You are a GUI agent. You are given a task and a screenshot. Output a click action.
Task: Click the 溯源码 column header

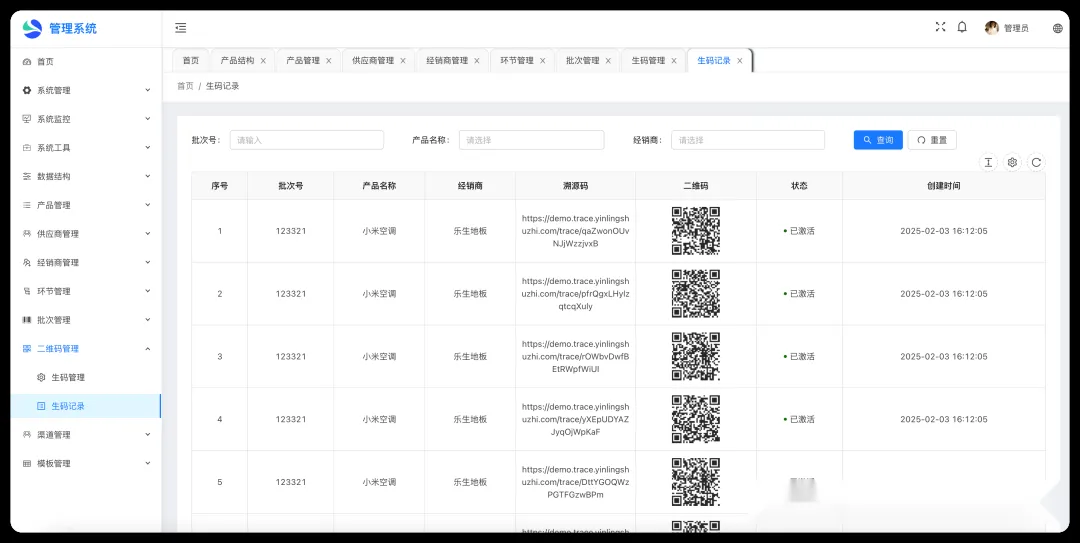(575, 186)
